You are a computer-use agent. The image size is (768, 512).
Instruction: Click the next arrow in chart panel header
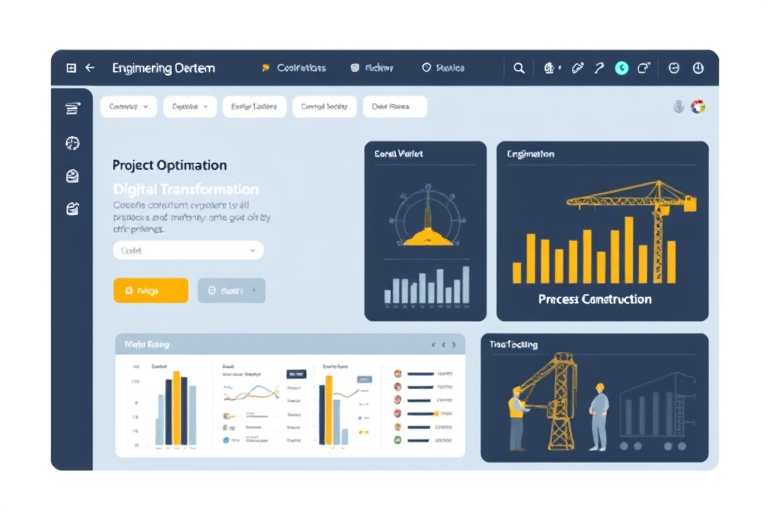(454, 345)
